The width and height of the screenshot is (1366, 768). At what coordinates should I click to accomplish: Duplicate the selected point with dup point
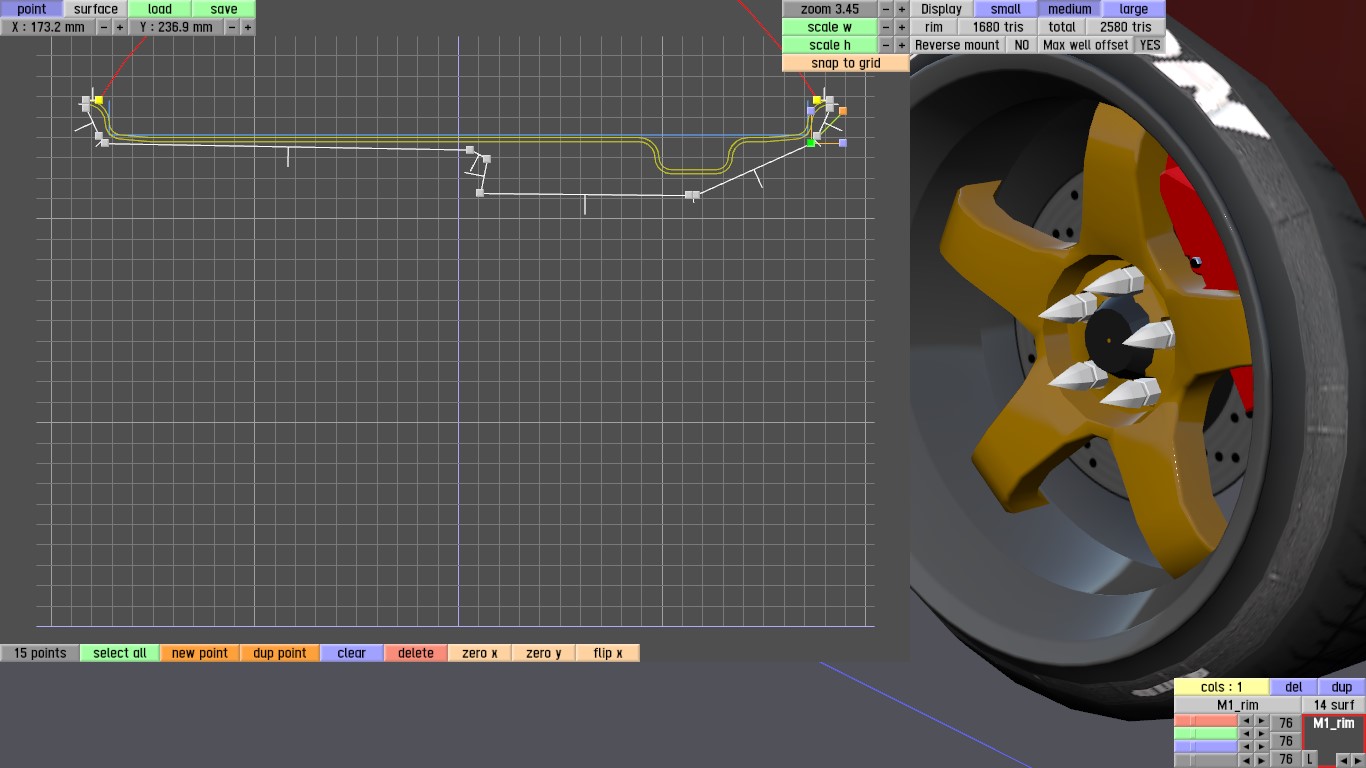(280, 653)
